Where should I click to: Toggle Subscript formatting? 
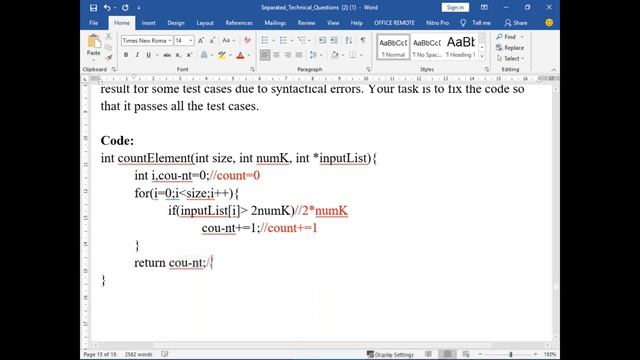178,55
